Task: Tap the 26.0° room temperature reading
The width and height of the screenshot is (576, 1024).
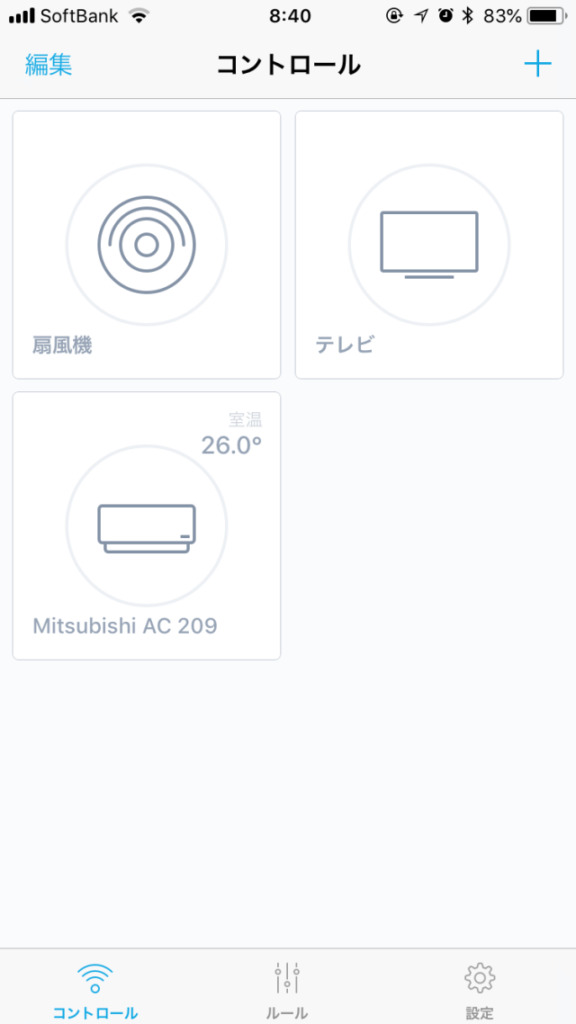Action: point(231,445)
